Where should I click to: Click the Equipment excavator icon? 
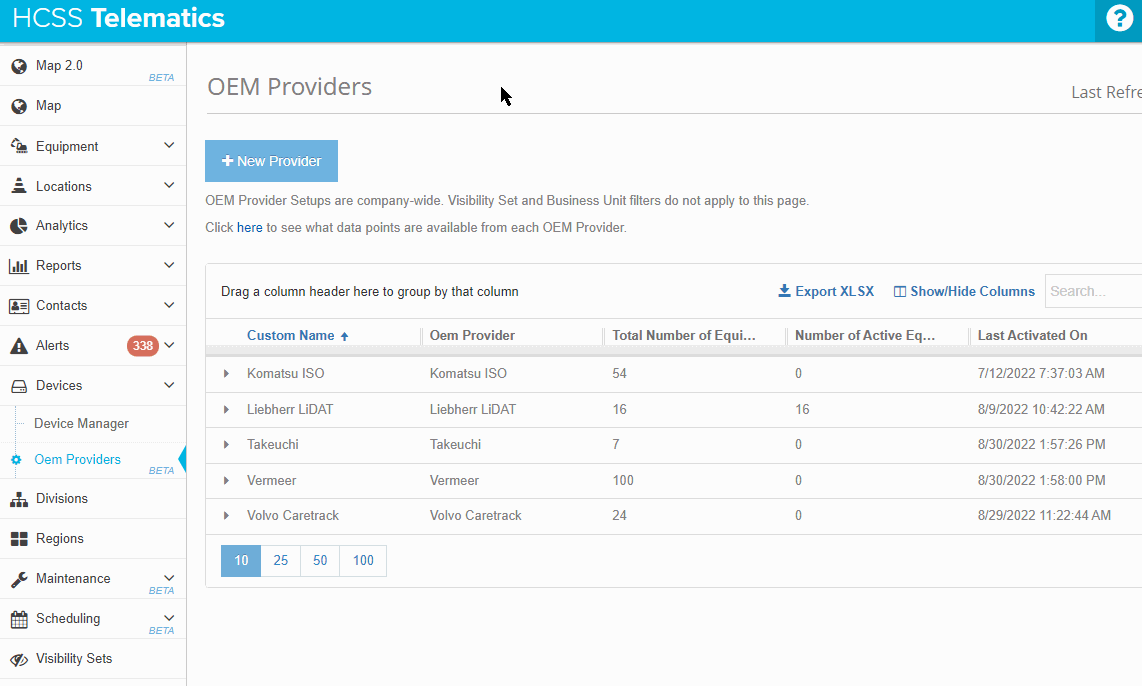click(x=19, y=147)
